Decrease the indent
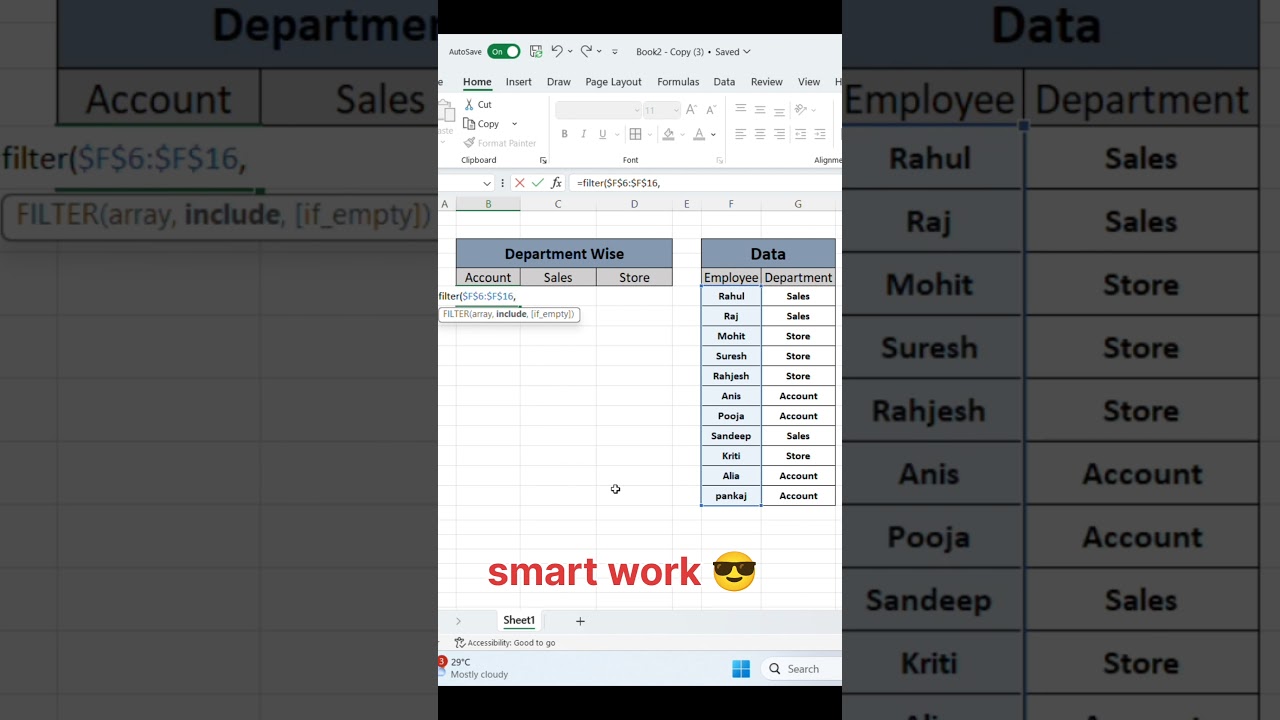Image resolution: width=1280 pixels, height=720 pixels. 801,134
